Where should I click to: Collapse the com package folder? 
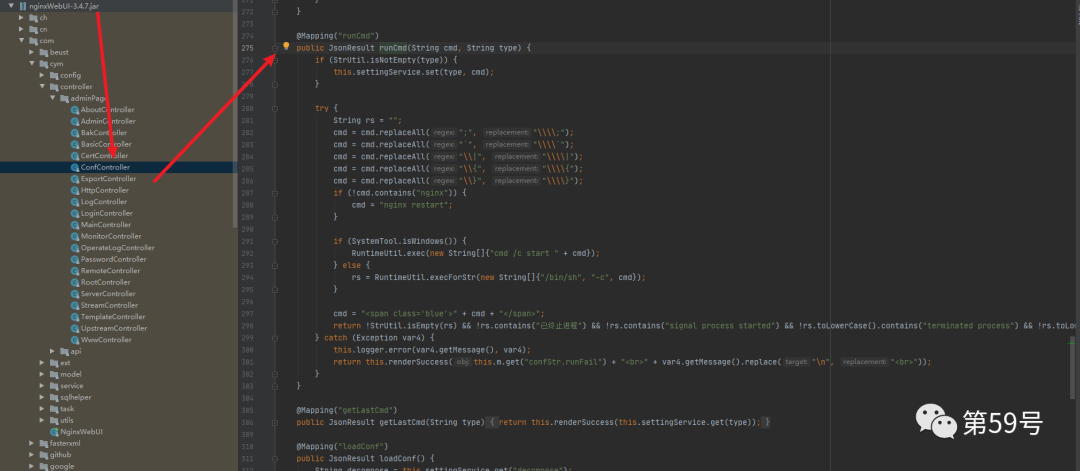coord(22,41)
